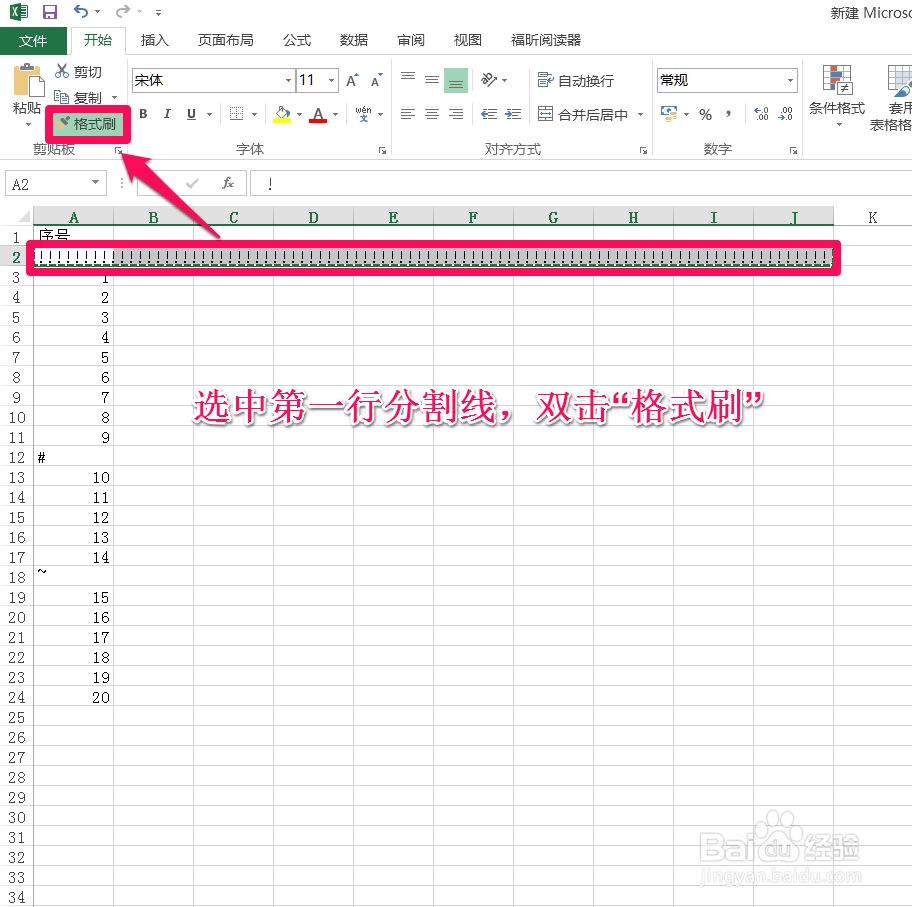Click the 复制 copy icon
Screen dimensions: 912x907
[60, 96]
